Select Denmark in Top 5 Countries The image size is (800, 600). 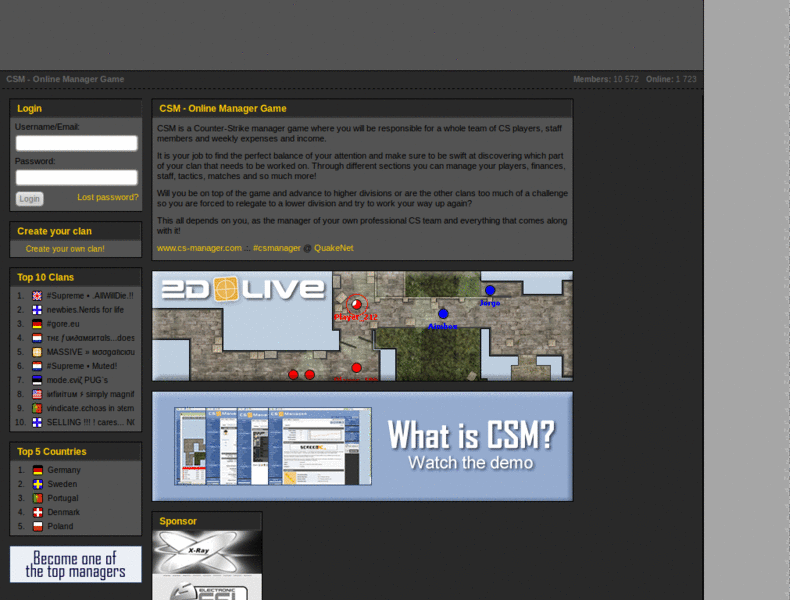64,512
